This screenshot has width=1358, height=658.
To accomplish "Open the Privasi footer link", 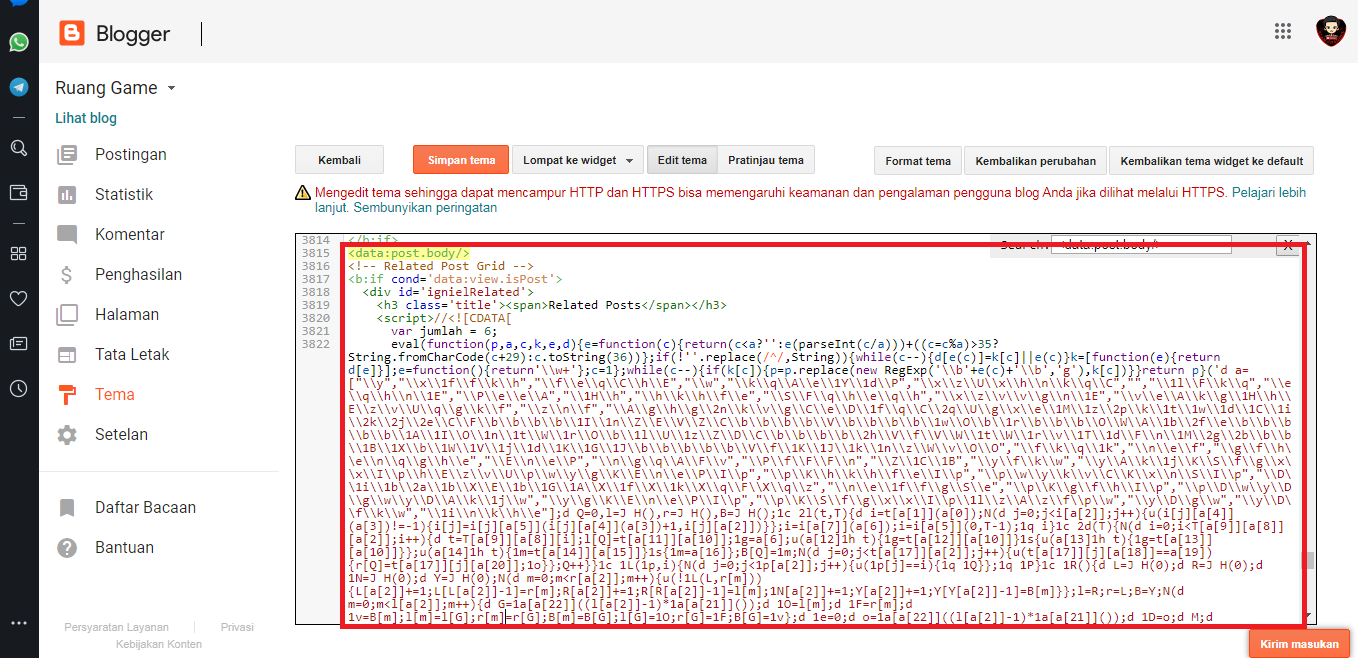I will (x=237, y=627).
